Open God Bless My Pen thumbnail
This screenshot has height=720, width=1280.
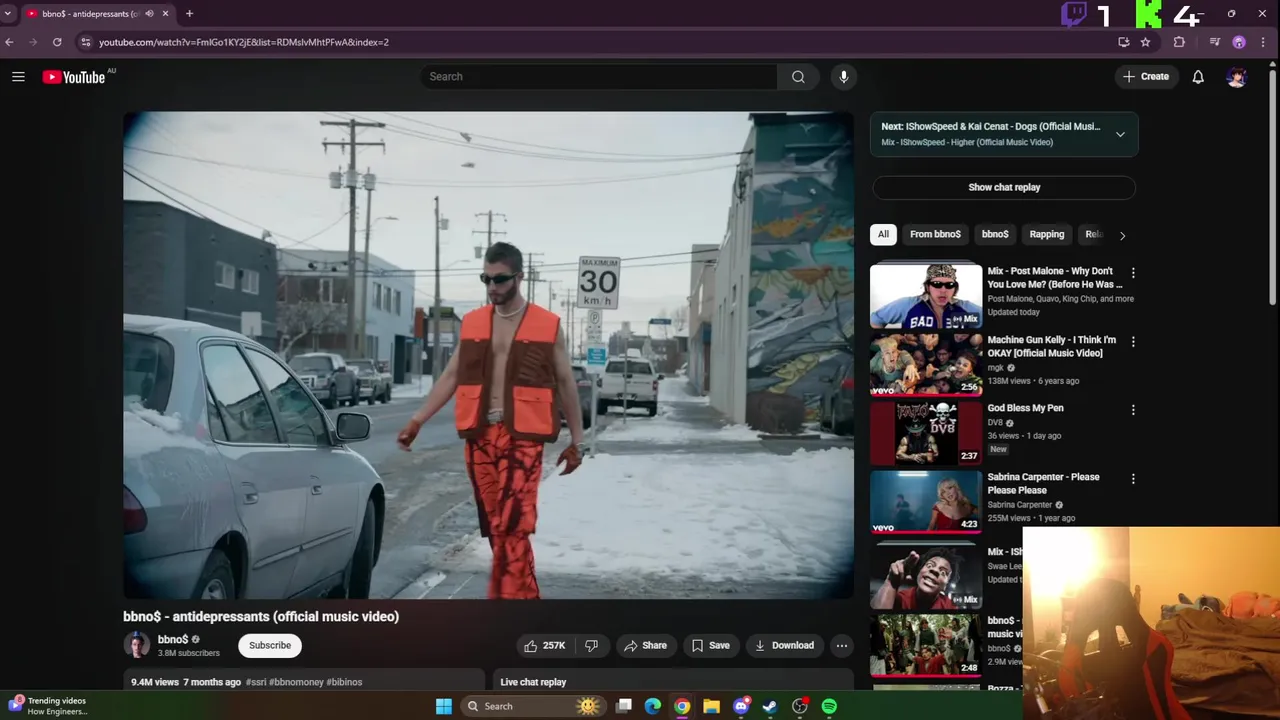tap(926, 433)
